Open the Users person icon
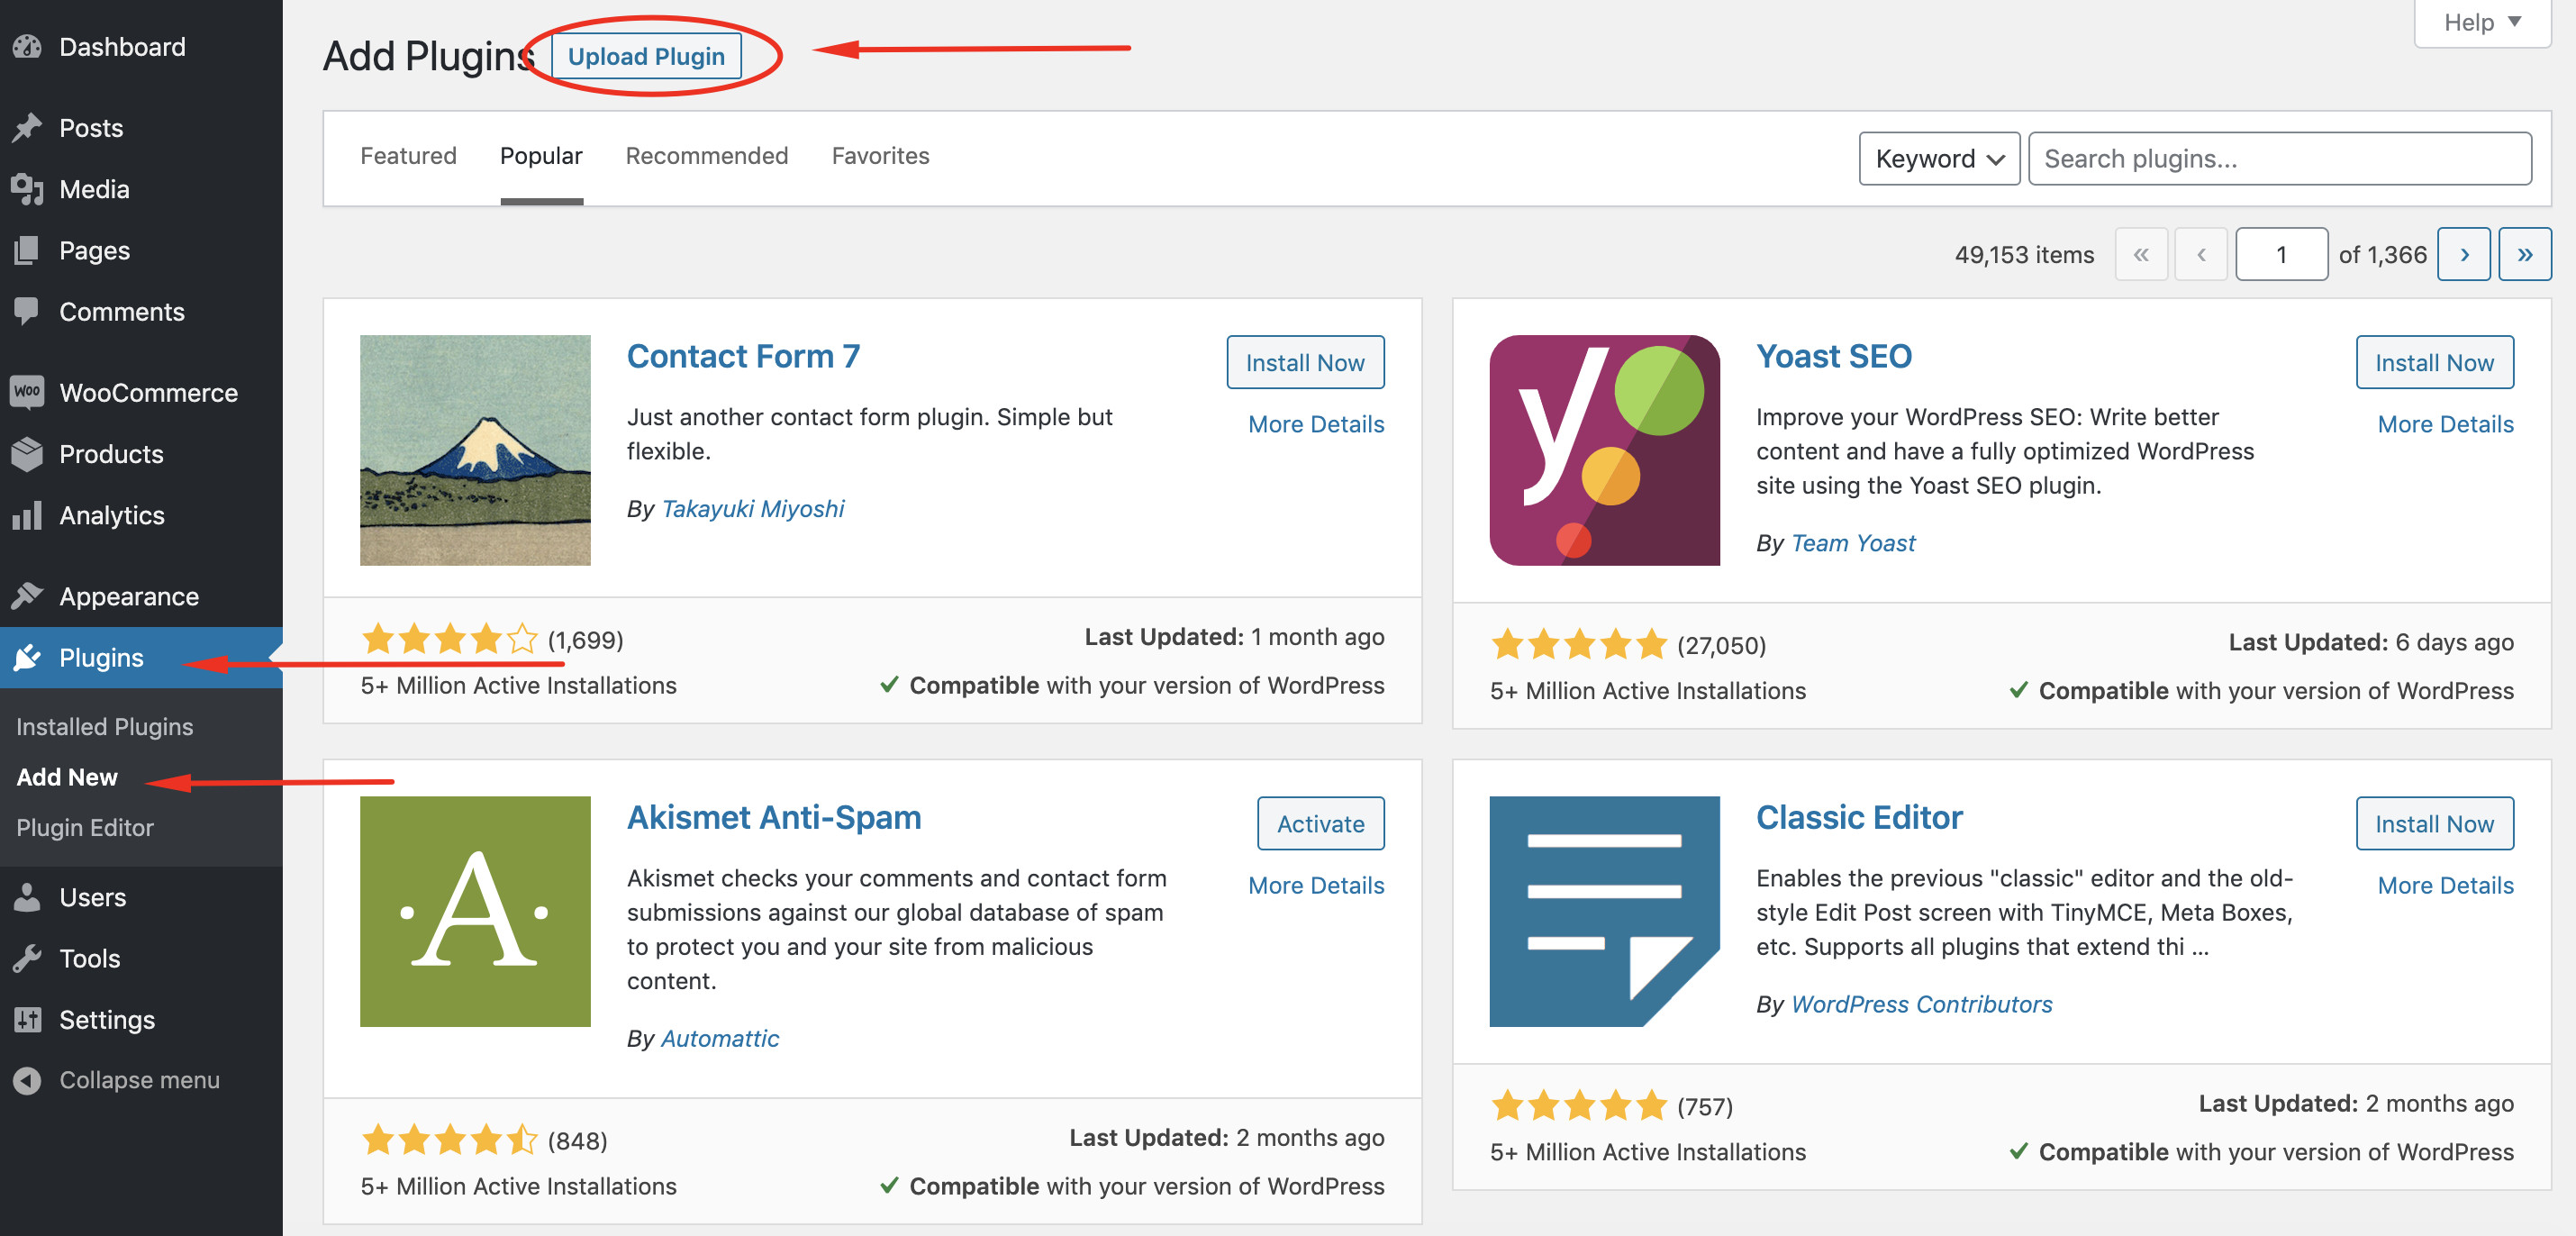 pyautogui.click(x=27, y=897)
